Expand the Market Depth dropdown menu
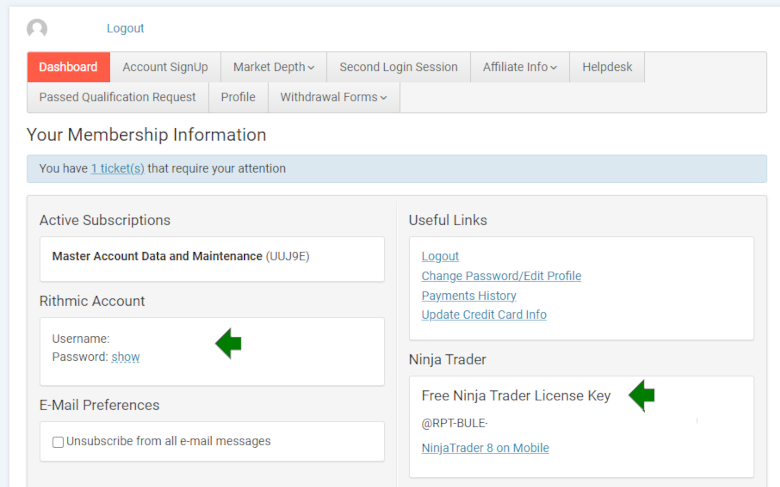 coord(273,67)
